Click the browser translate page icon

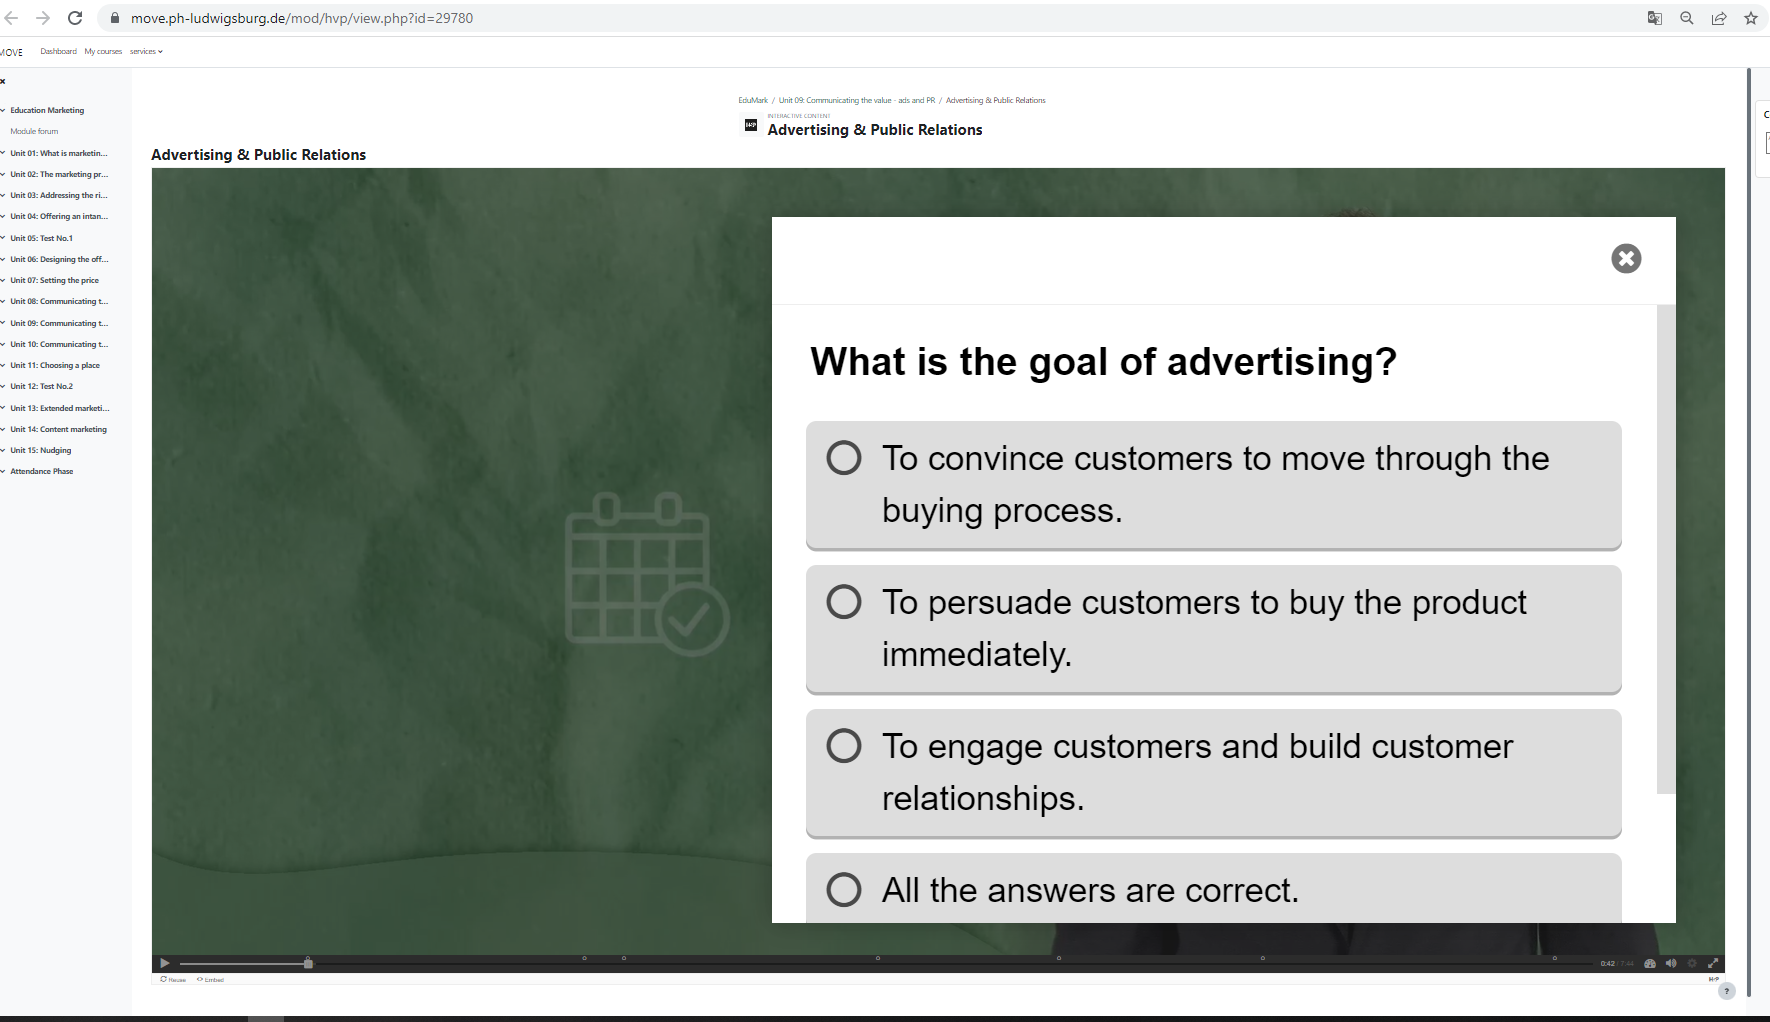[x=1655, y=18]
